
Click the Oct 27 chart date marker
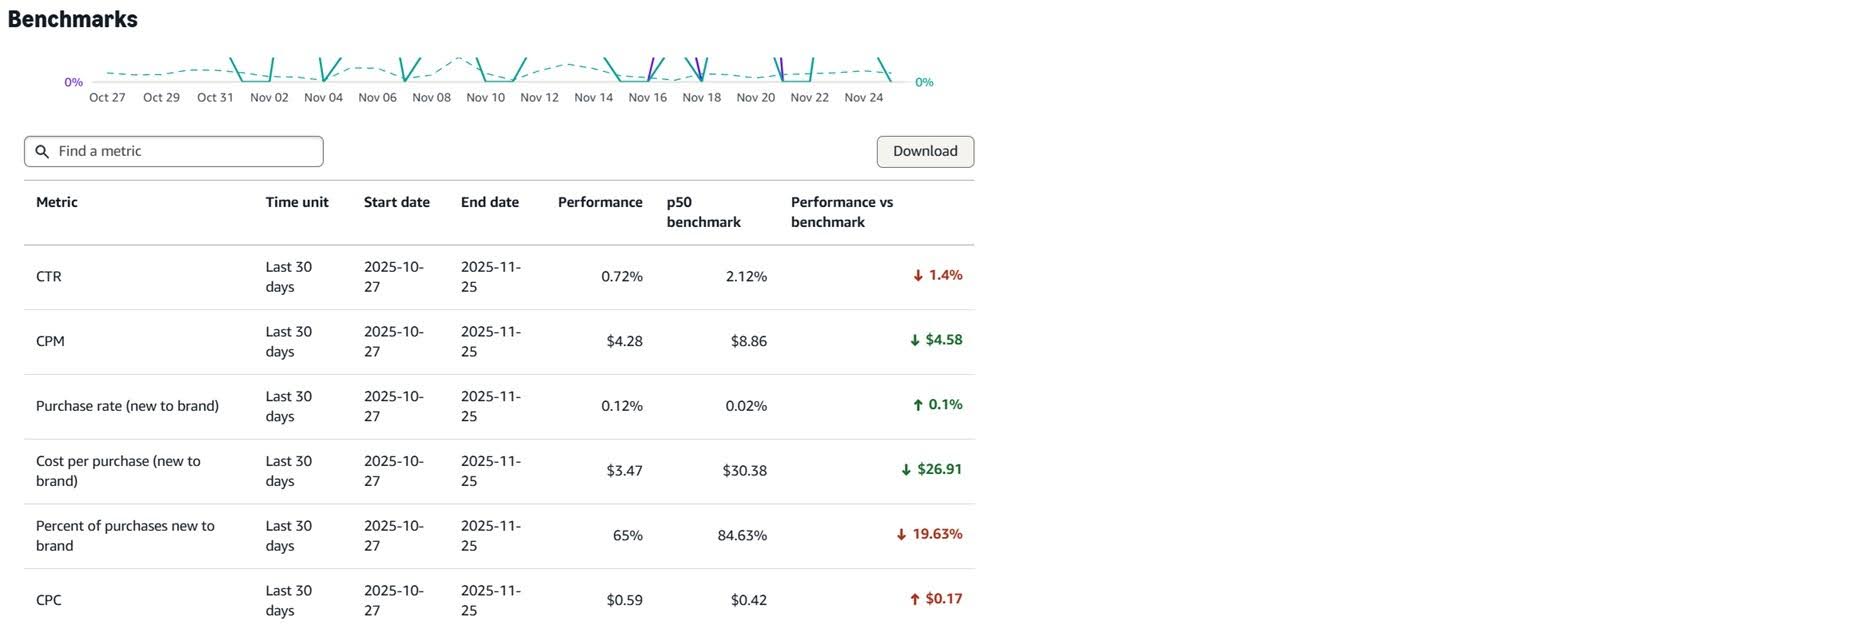click(x=107, y=97)
